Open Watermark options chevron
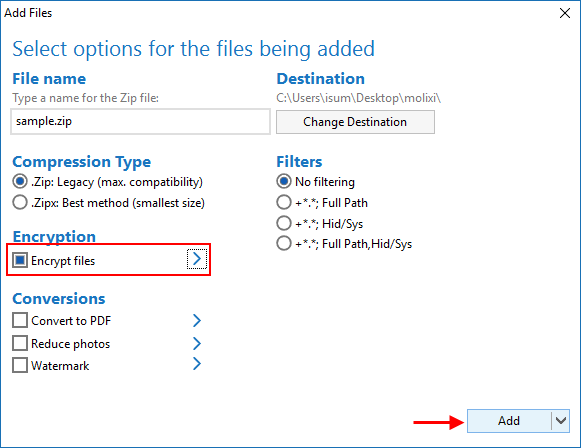Image resolution: width=581 pixels, height=448 pixels. click(x=197, y=364)
